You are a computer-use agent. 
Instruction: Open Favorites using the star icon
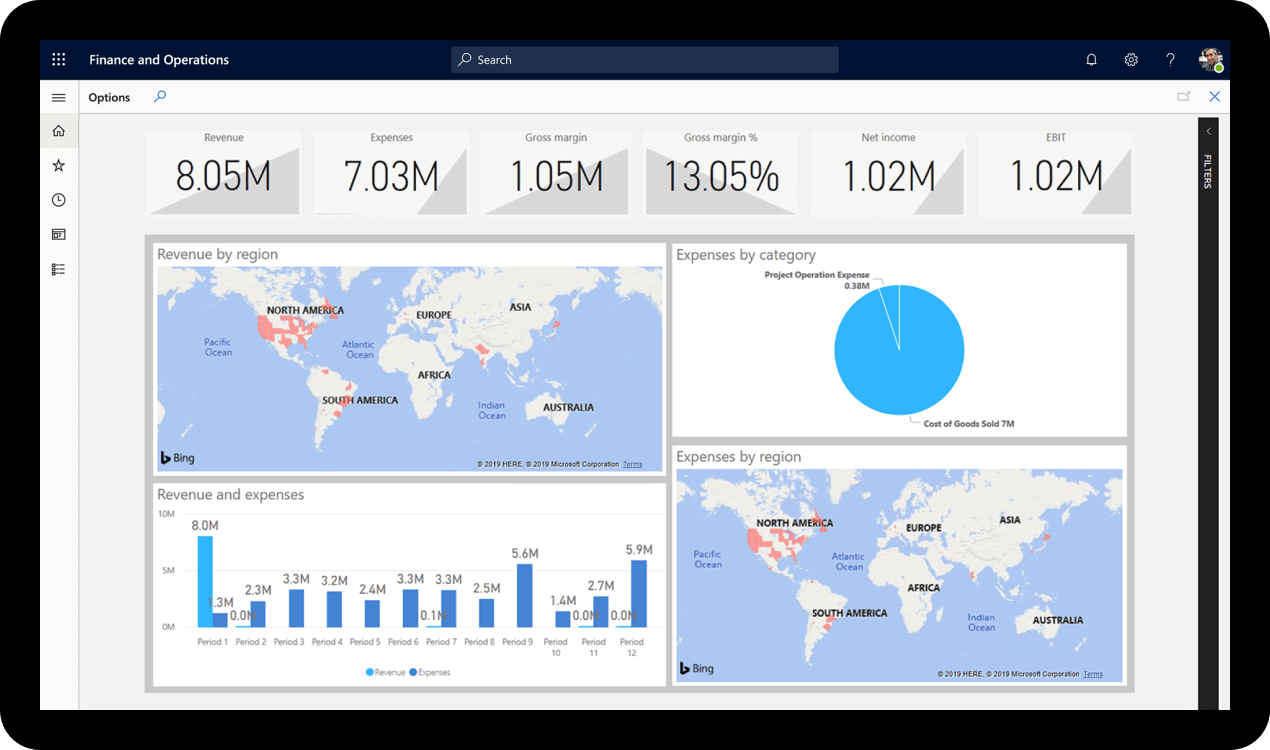(58, 164)
